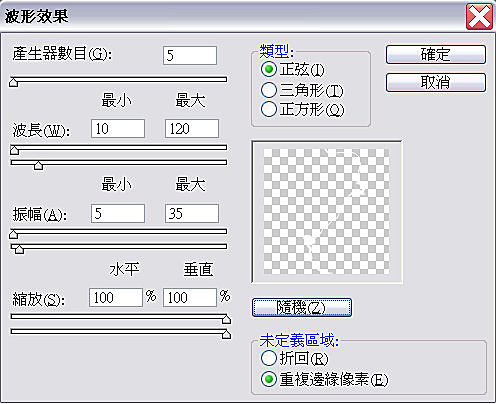The image size is (496, 404).
Task: Click the horizontal scale slider handle
Action: 226,319
